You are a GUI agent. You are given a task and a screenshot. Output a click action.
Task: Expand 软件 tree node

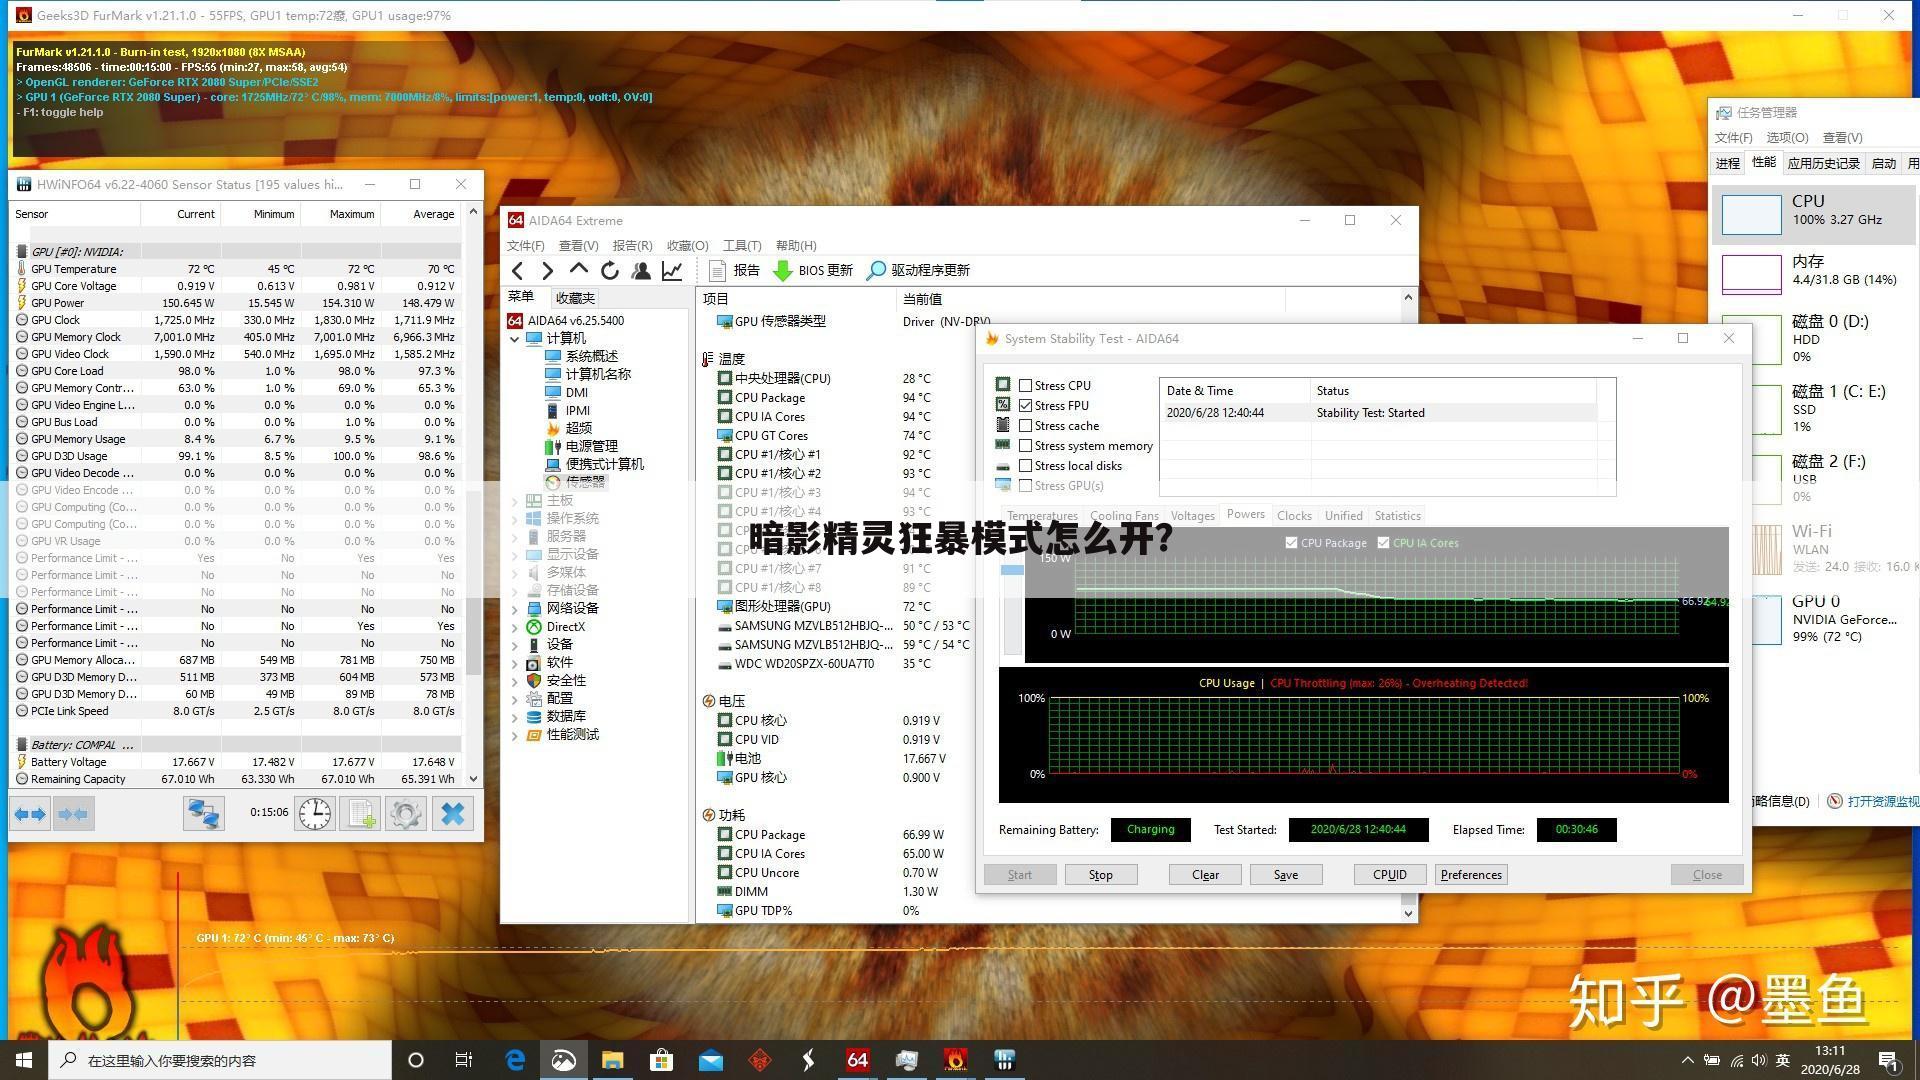515,663
